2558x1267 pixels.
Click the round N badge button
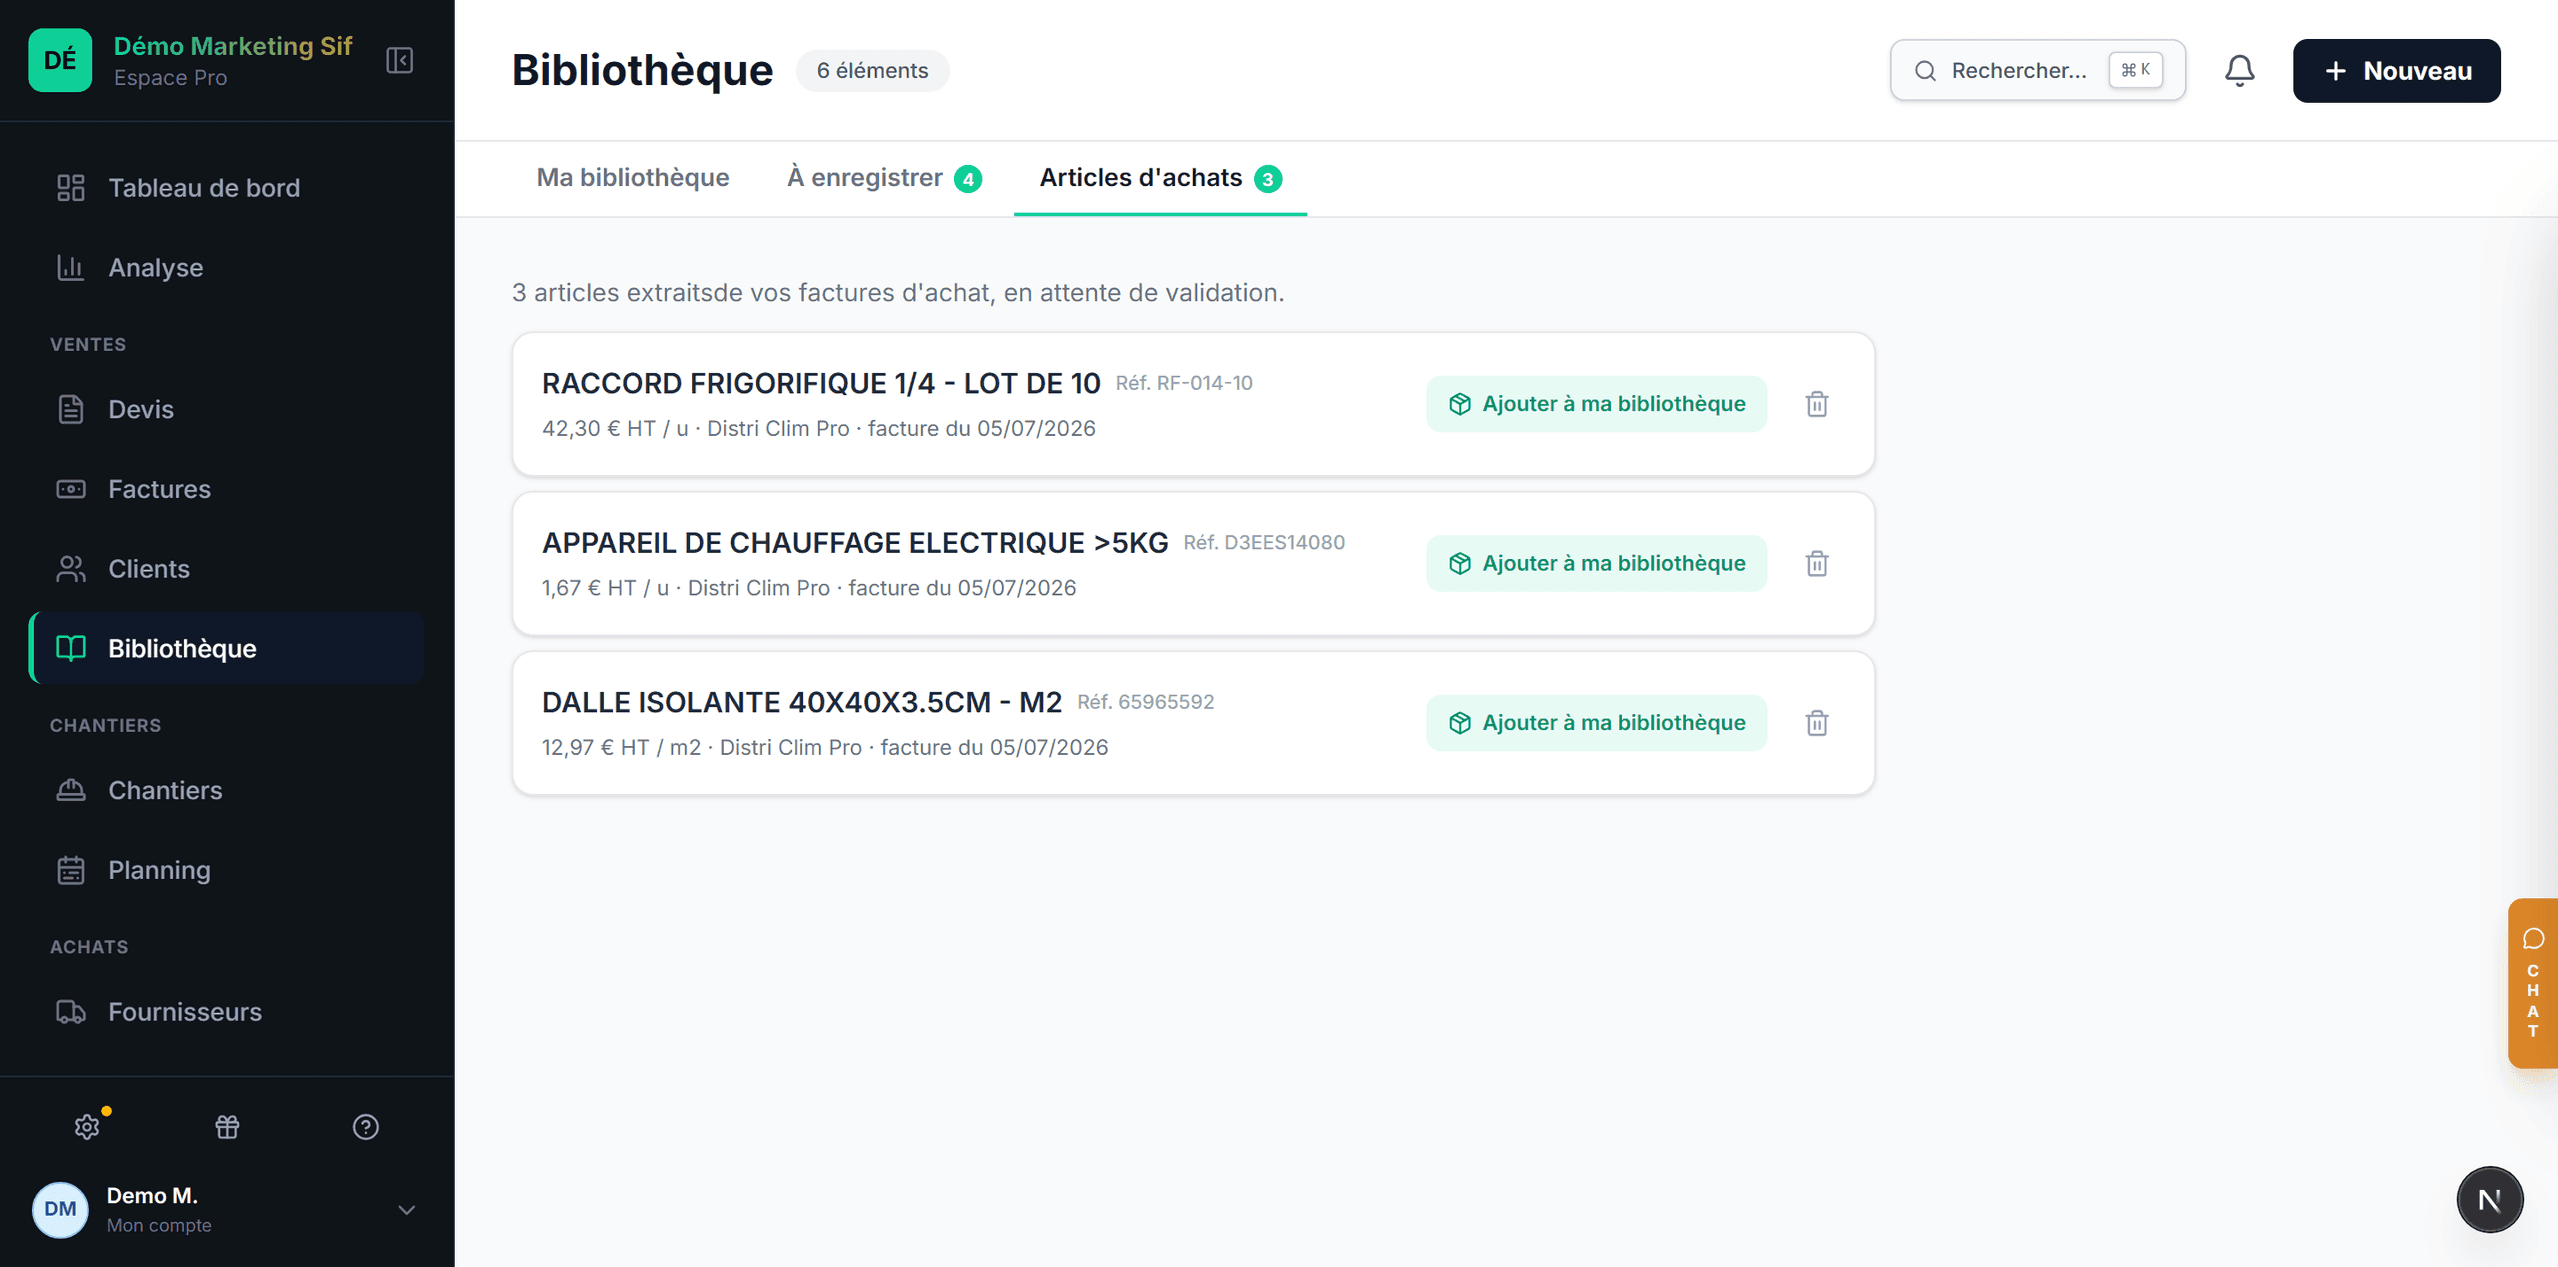(2489, 1199)
